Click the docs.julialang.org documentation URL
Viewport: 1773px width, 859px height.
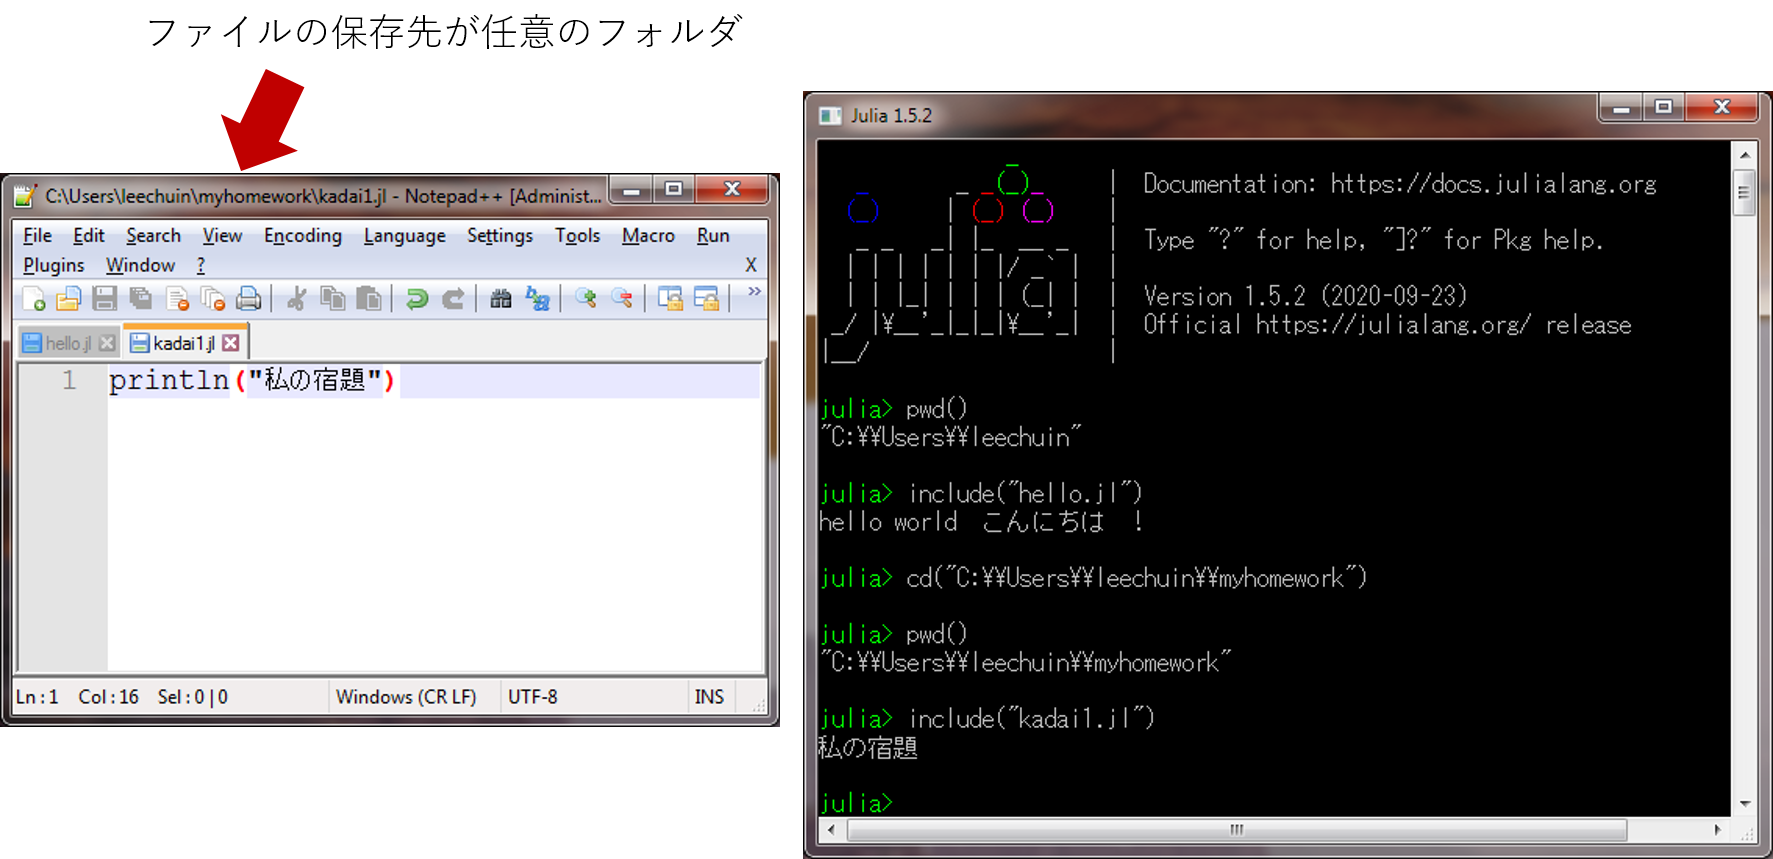pyautogui.click(x=1493, y=184)
